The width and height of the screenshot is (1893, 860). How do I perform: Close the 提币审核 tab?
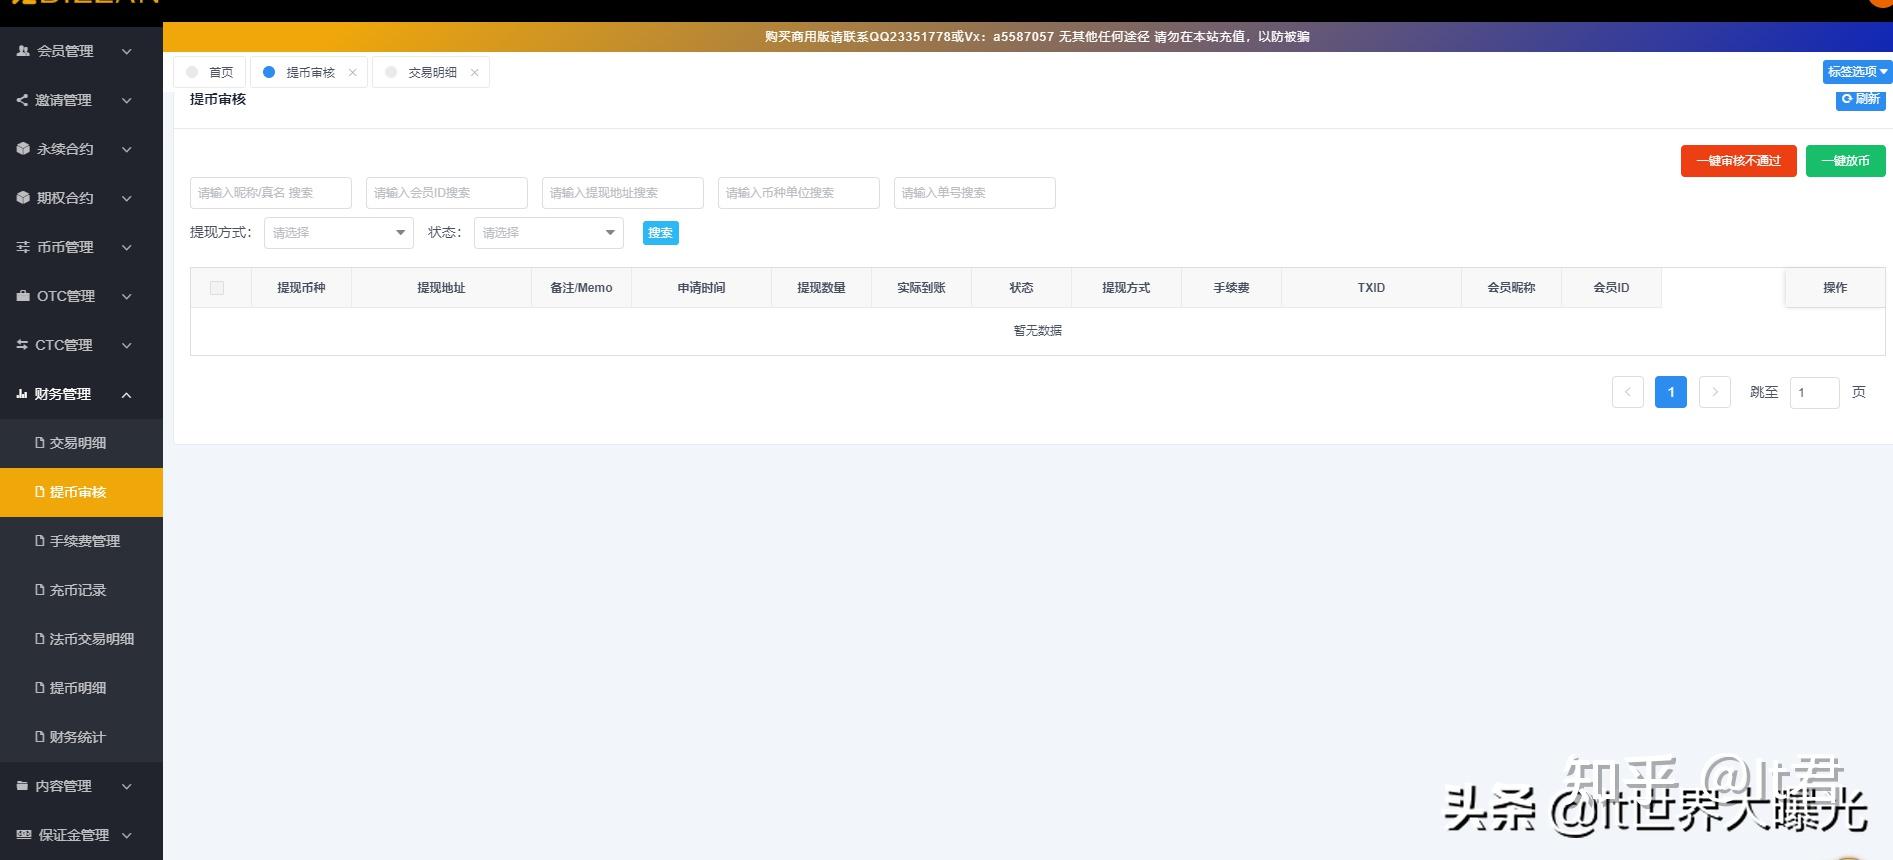pos(352,72)
